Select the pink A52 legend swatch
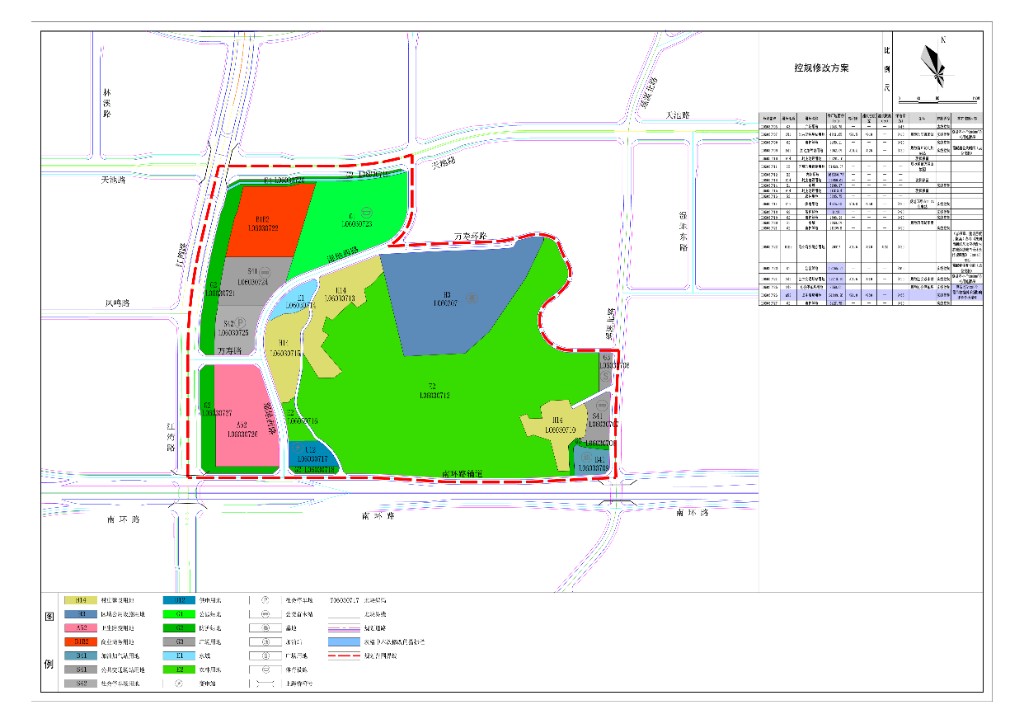The image size is (1024, 723). (83, 628)
